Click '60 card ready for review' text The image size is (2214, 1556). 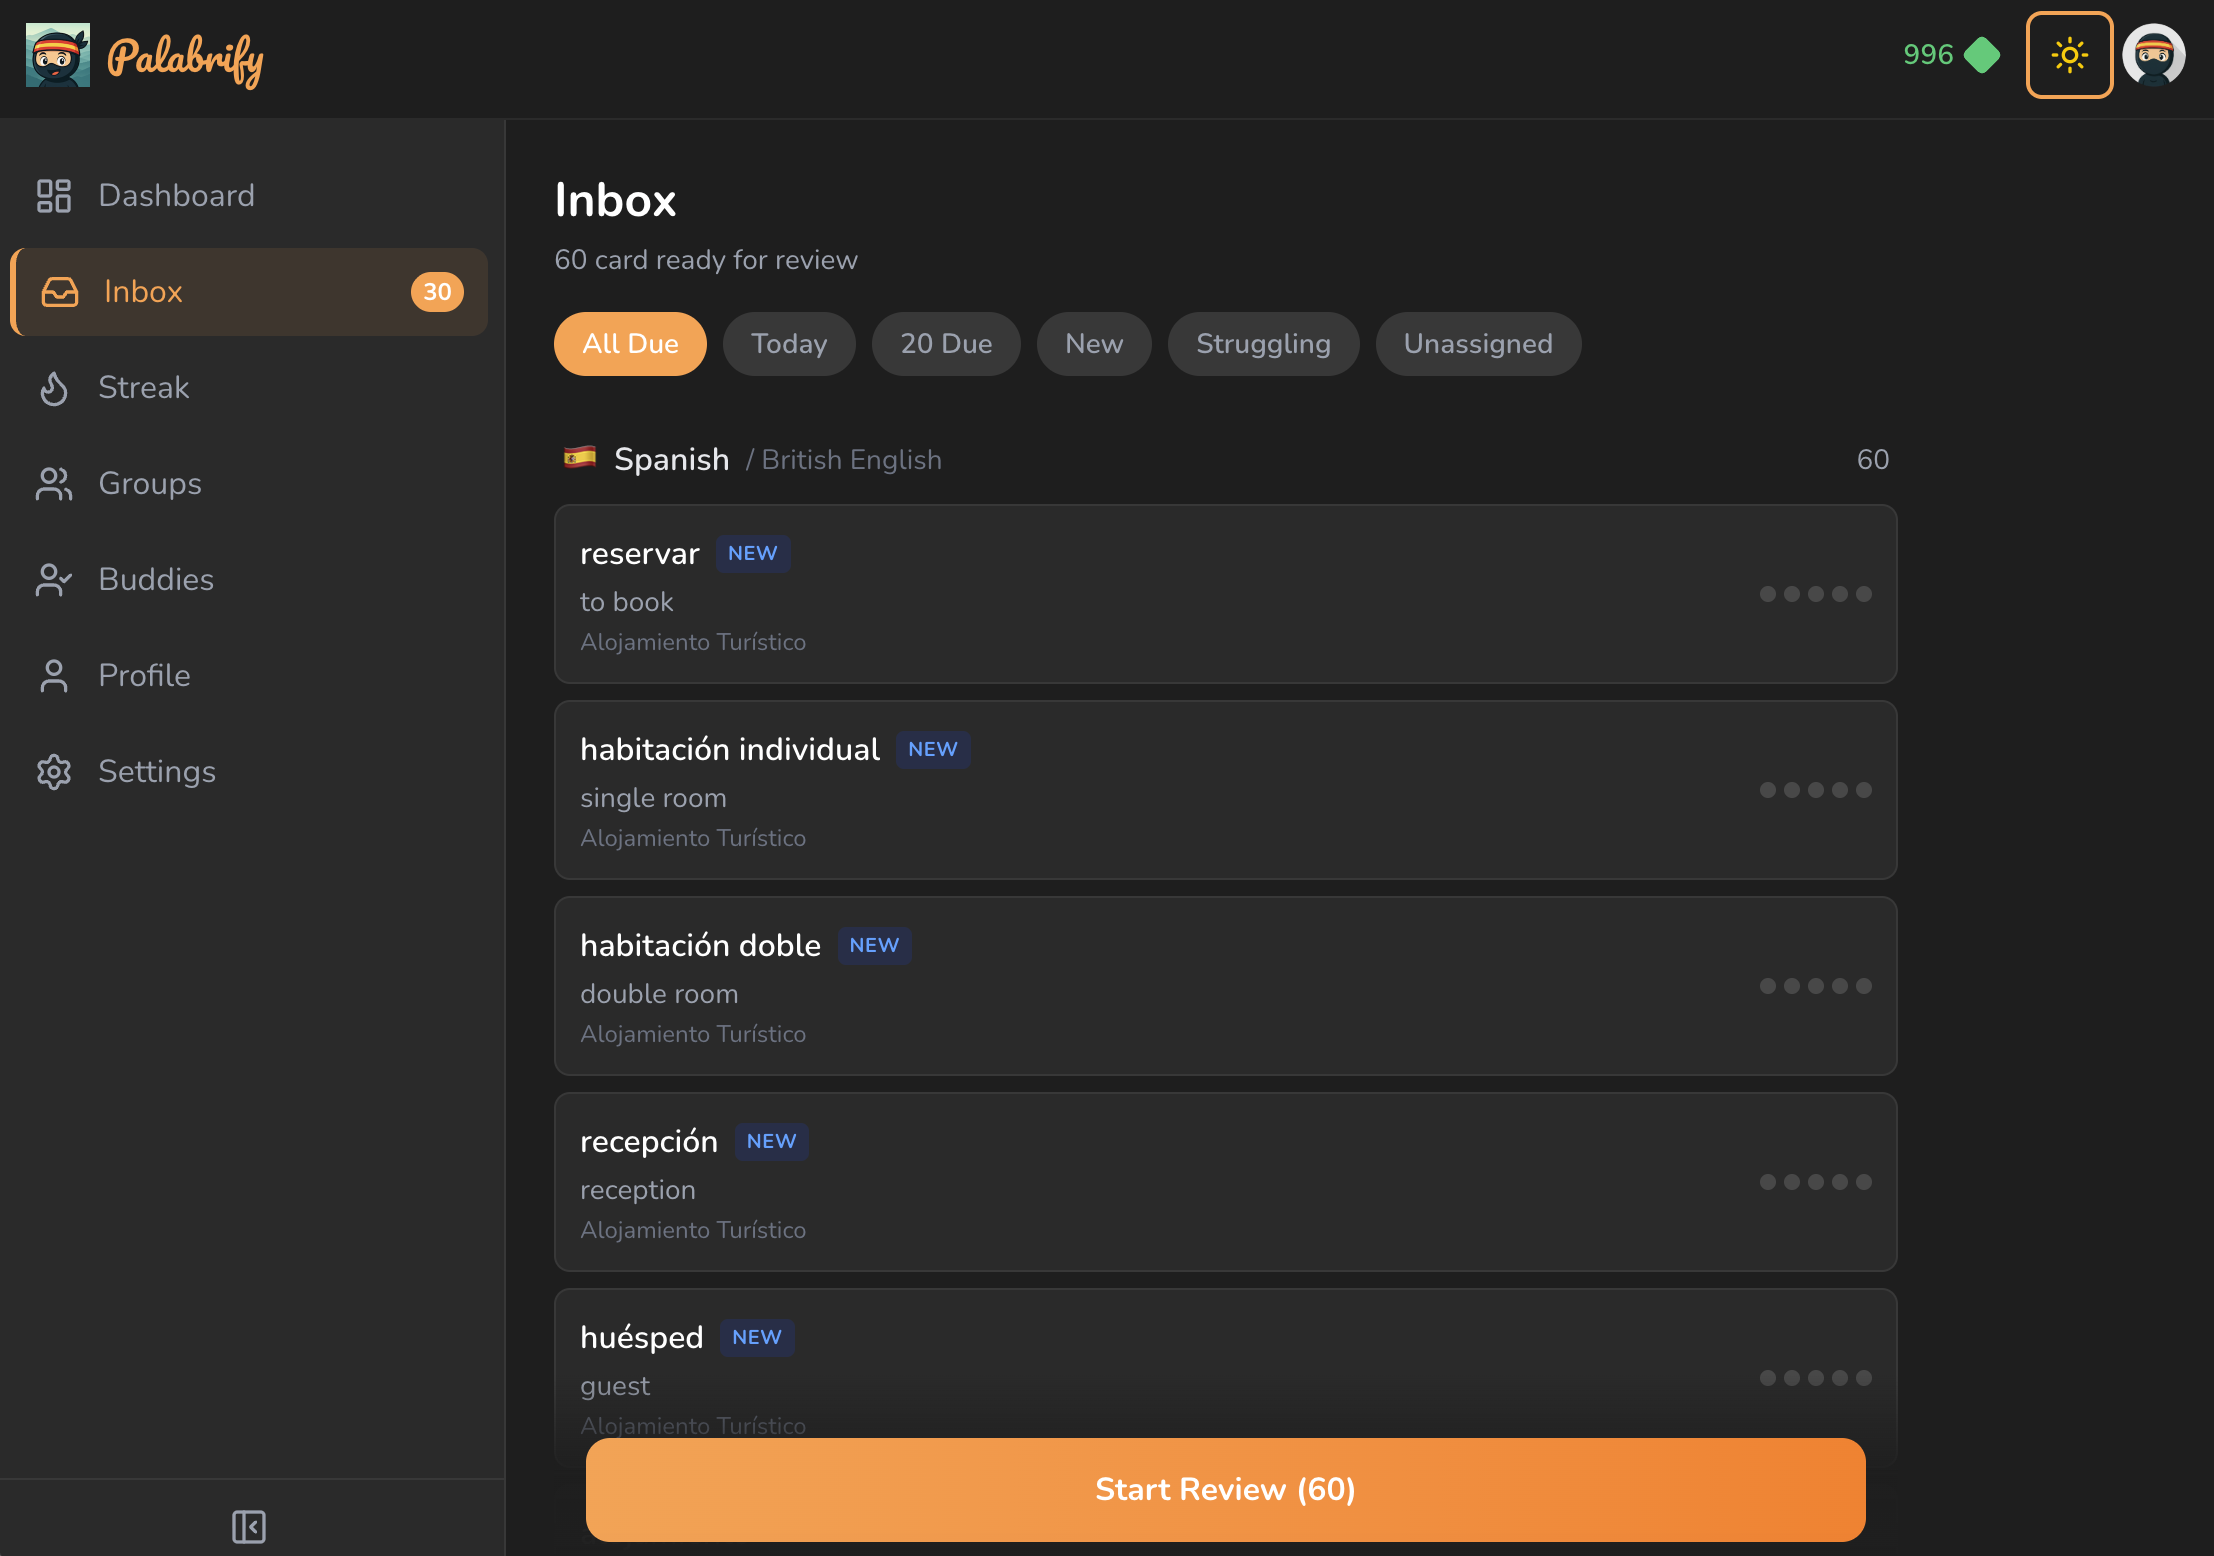tap(706, 260)
